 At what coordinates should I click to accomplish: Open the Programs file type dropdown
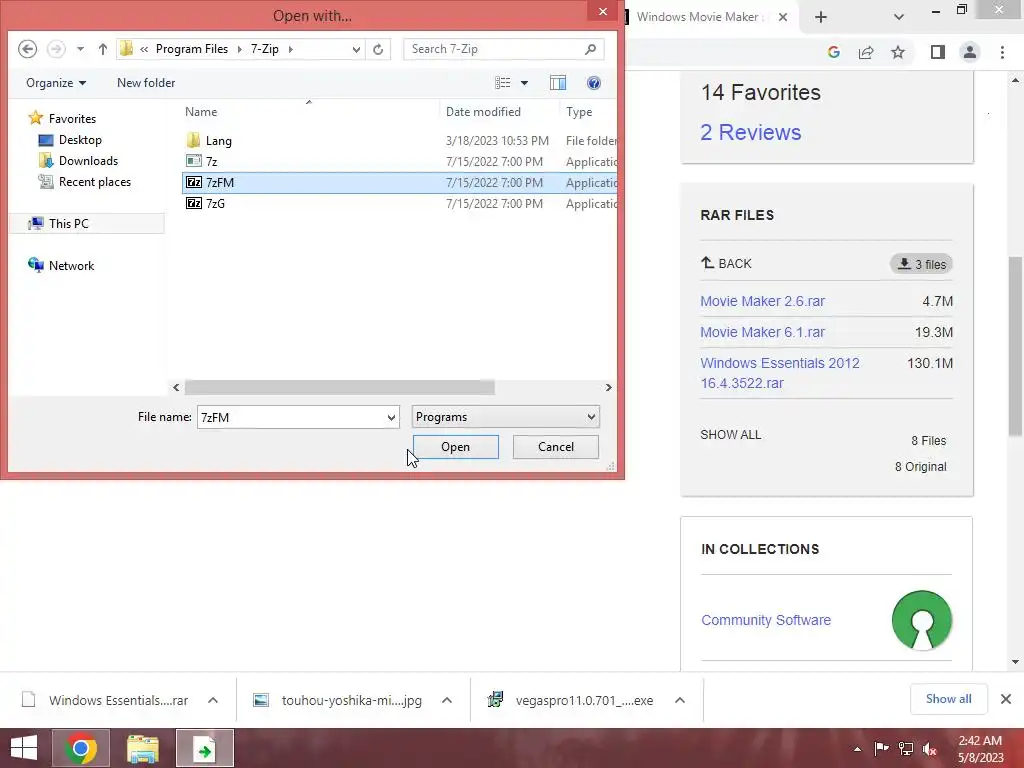(x=505, y=417)
